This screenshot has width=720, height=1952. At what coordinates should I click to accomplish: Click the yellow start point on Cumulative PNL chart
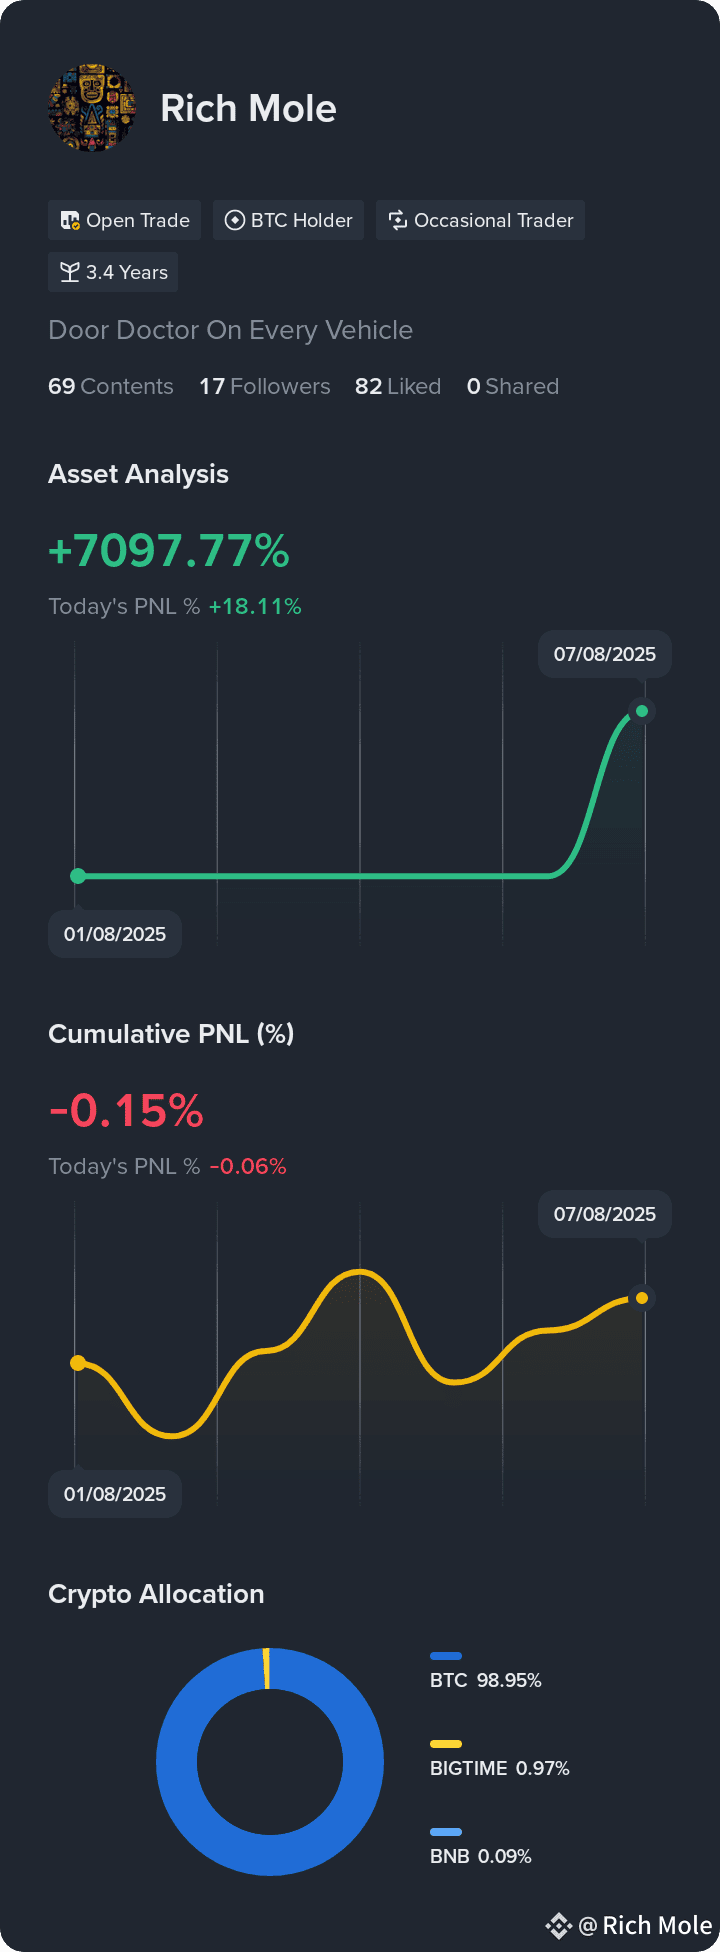[x=78, y=1363]
